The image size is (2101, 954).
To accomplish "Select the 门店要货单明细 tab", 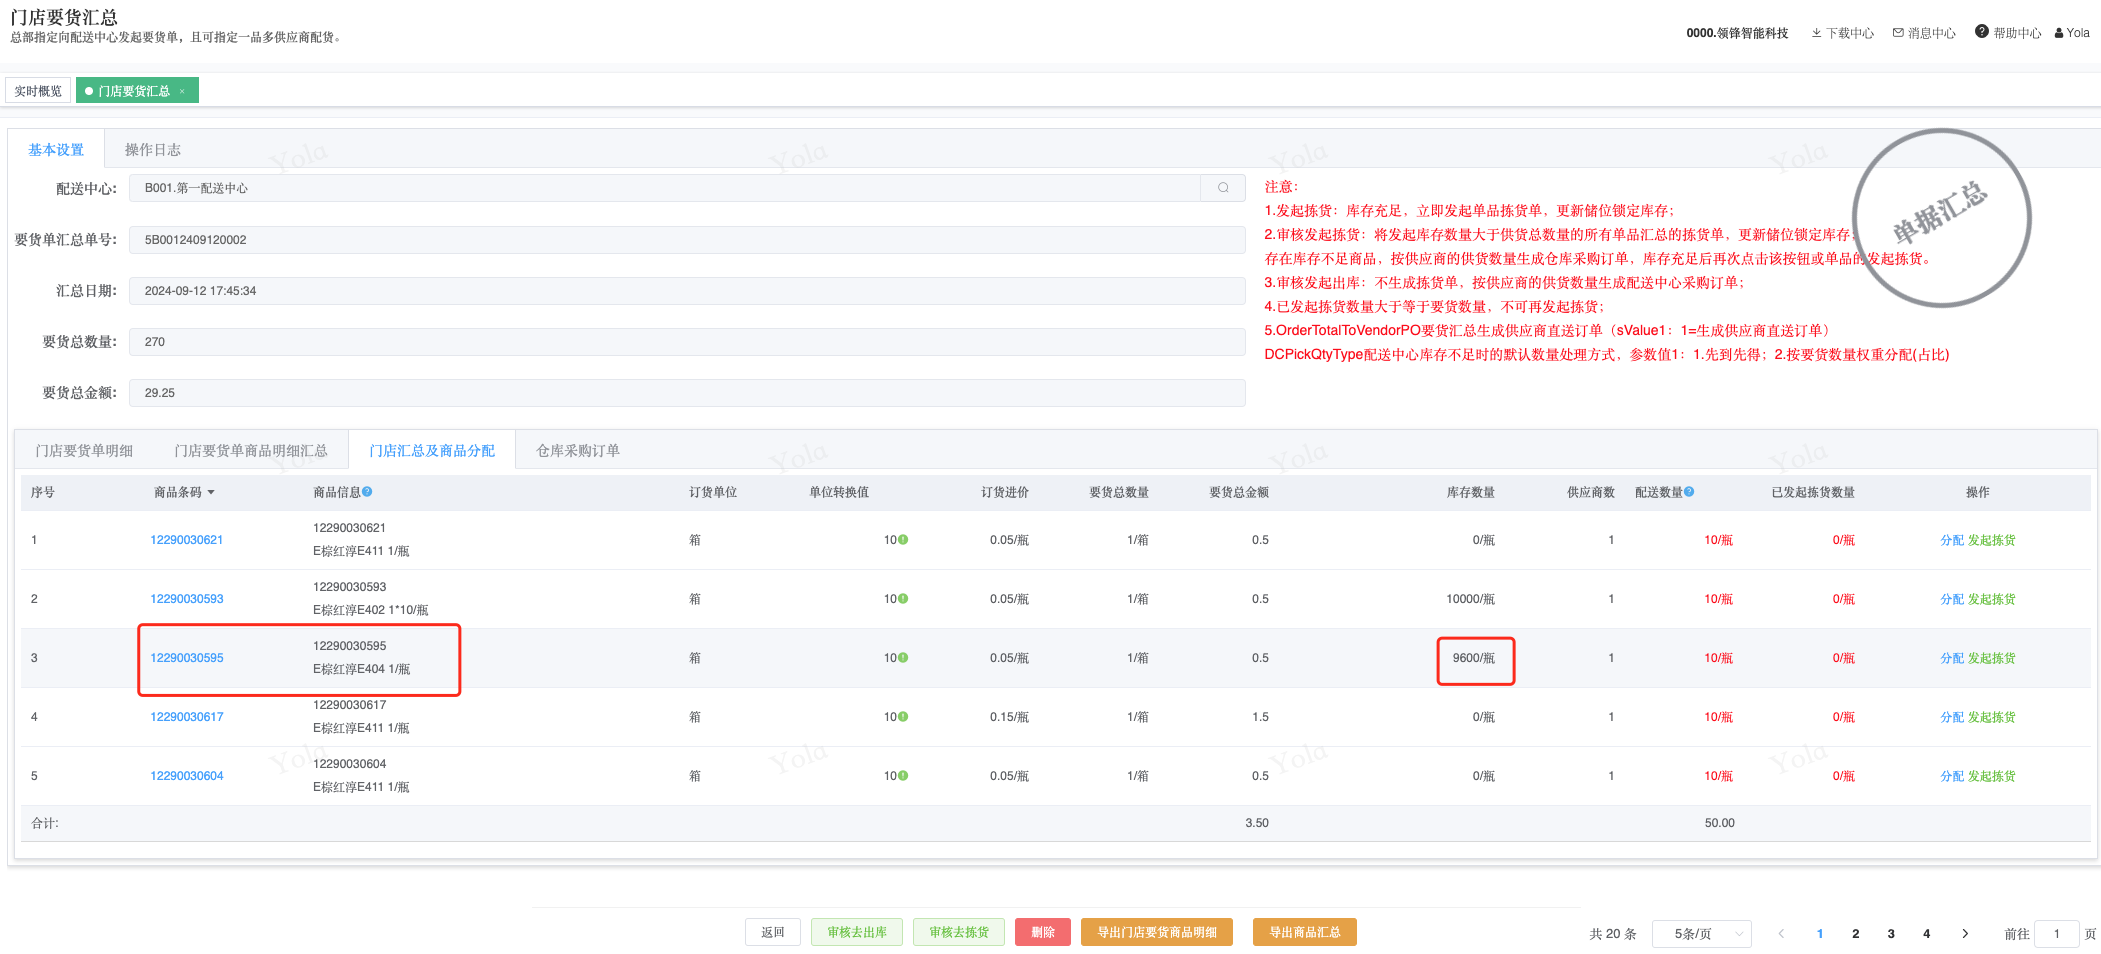I will click(84, 451).
